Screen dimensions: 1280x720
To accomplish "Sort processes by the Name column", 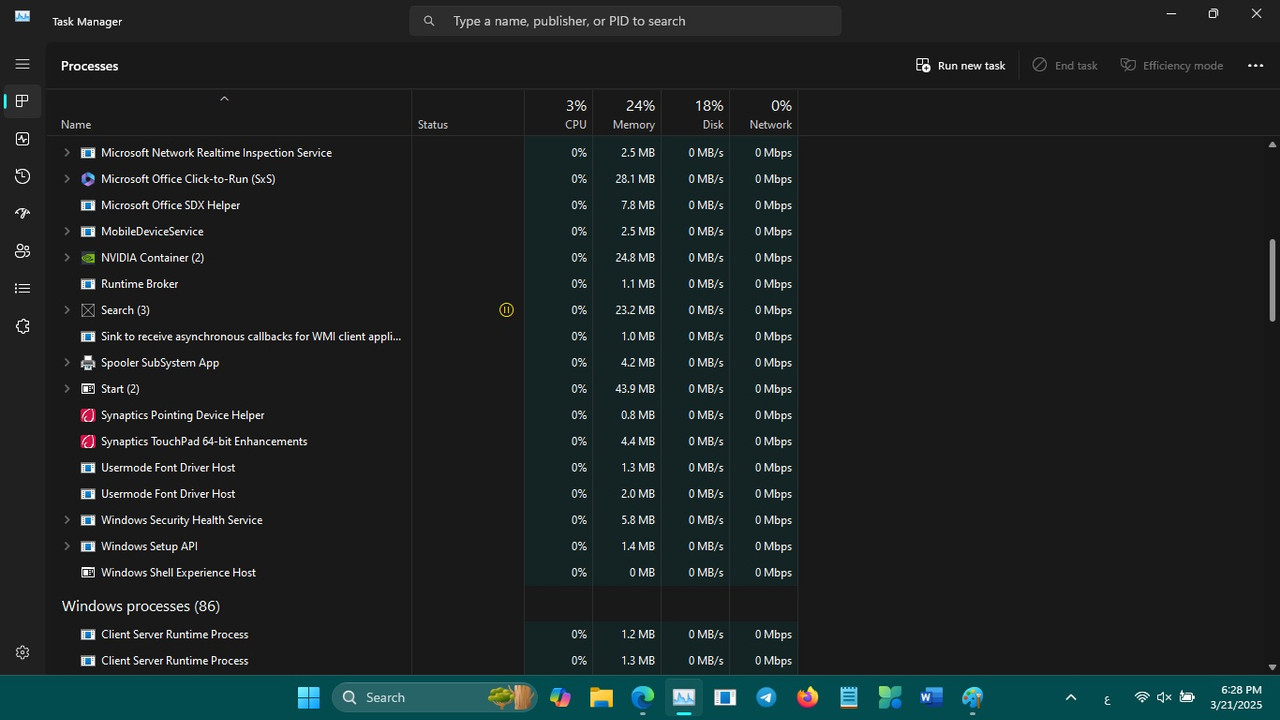I will [x=229, y=112].
